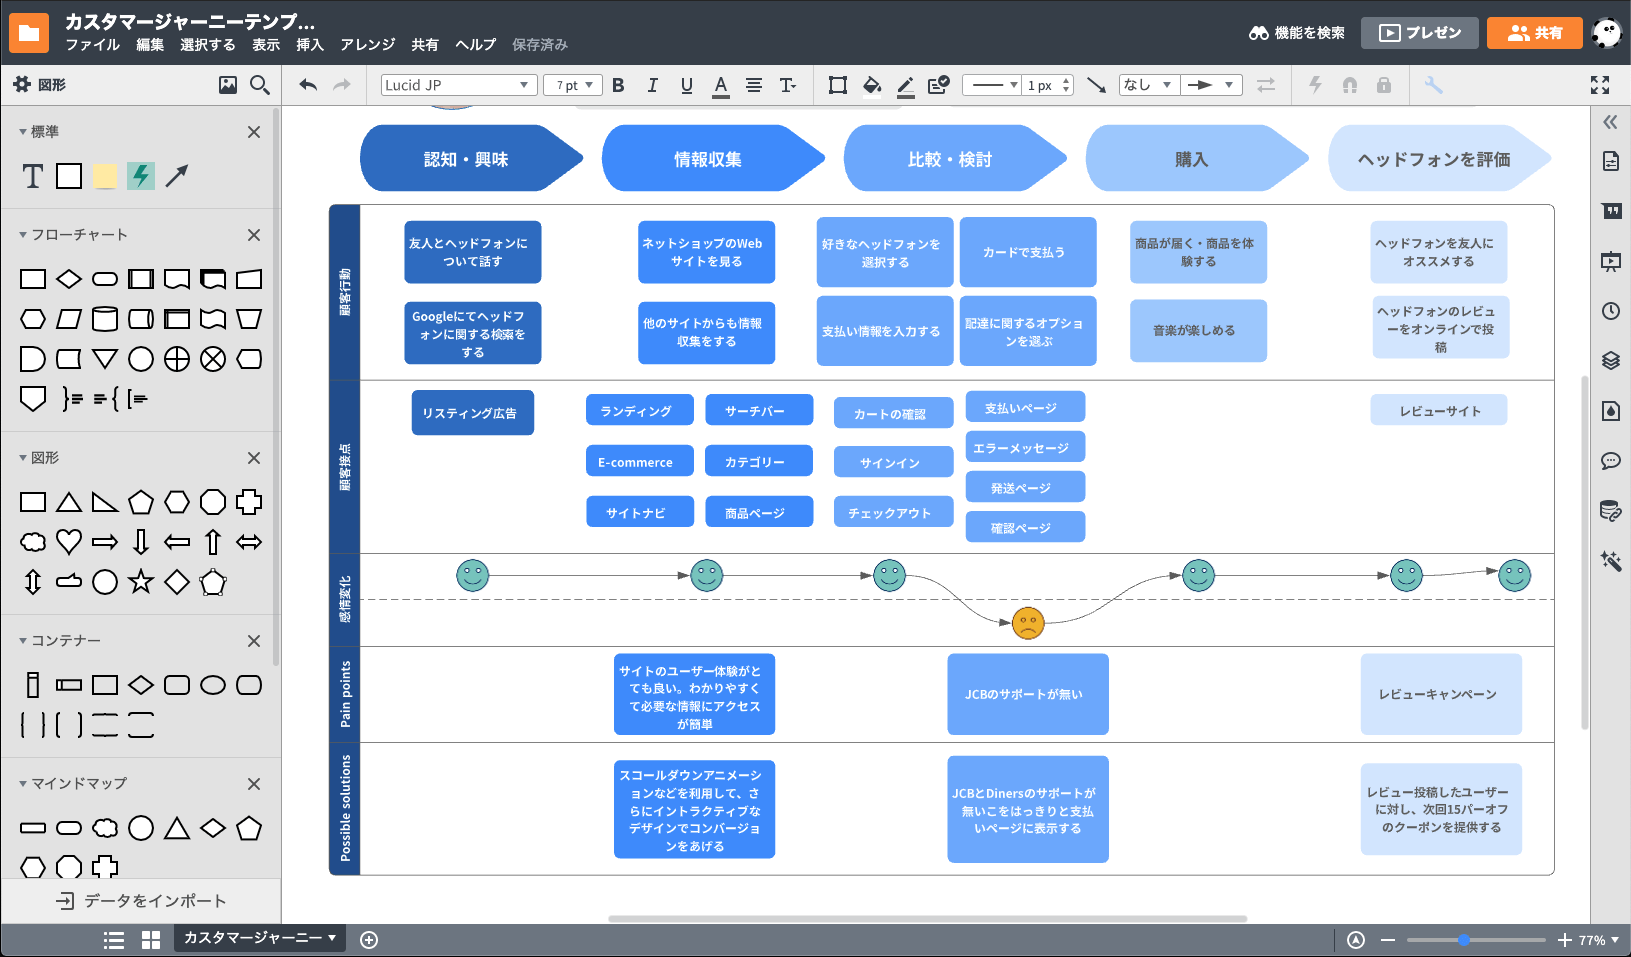This screenshot has width=1631, height=957.
Task: Open the アレンジ menu
Action: (367, 45)
